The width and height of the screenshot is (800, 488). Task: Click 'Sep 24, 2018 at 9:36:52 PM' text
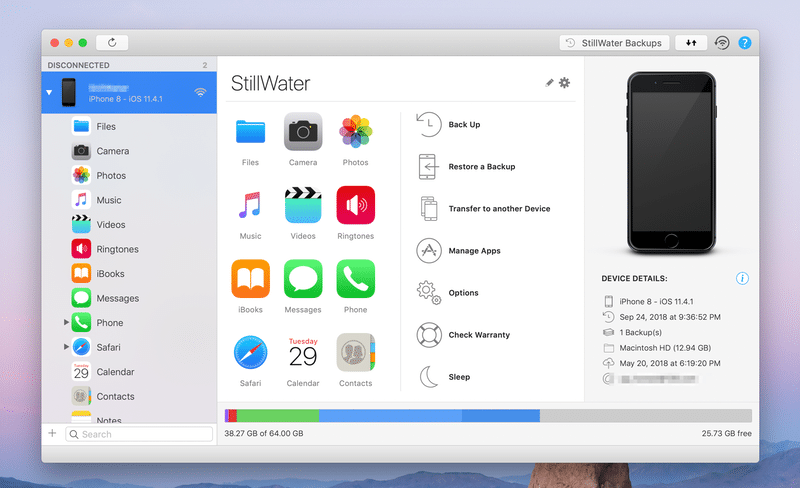point(670,317)
